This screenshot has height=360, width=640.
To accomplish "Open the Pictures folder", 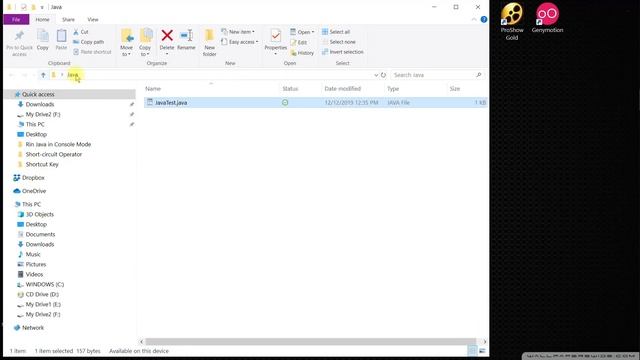I will pos(36,264).
